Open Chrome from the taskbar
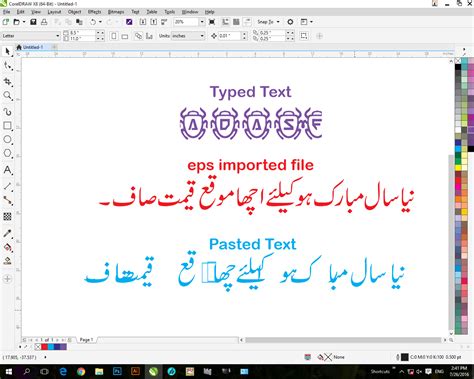Screen dimensions: 474x379 tap(81, 371)
